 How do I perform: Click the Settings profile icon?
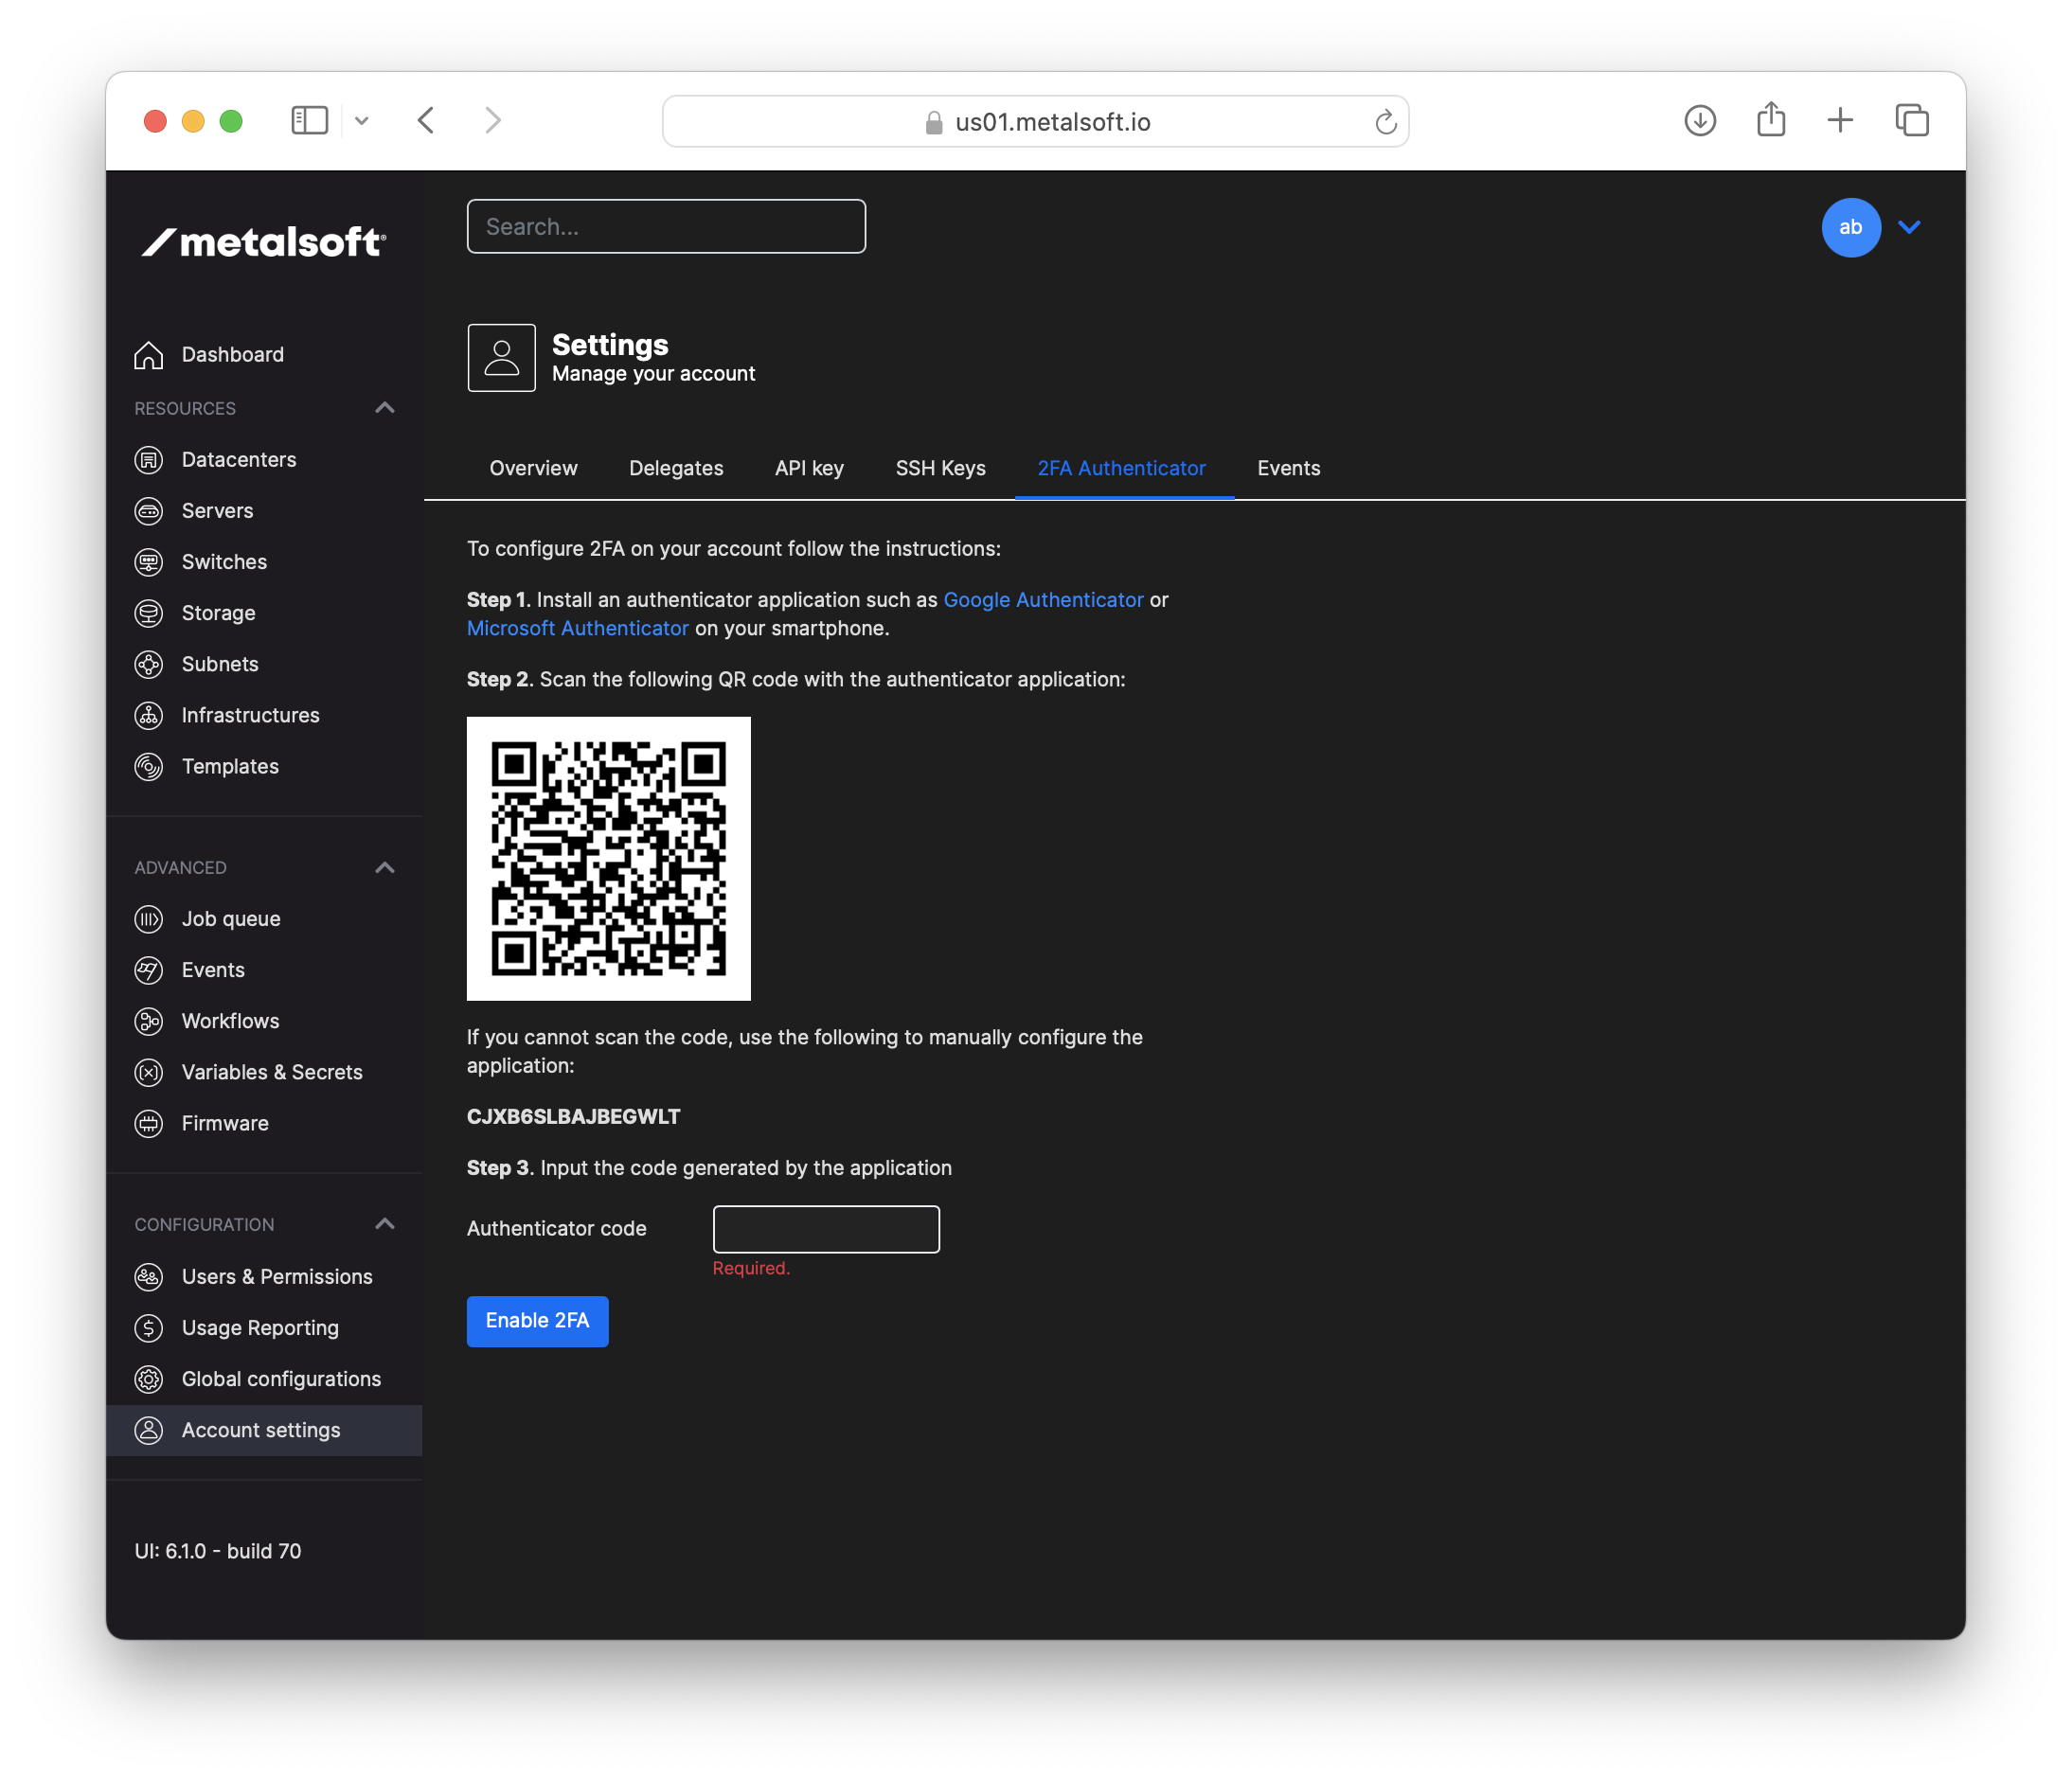501,357
